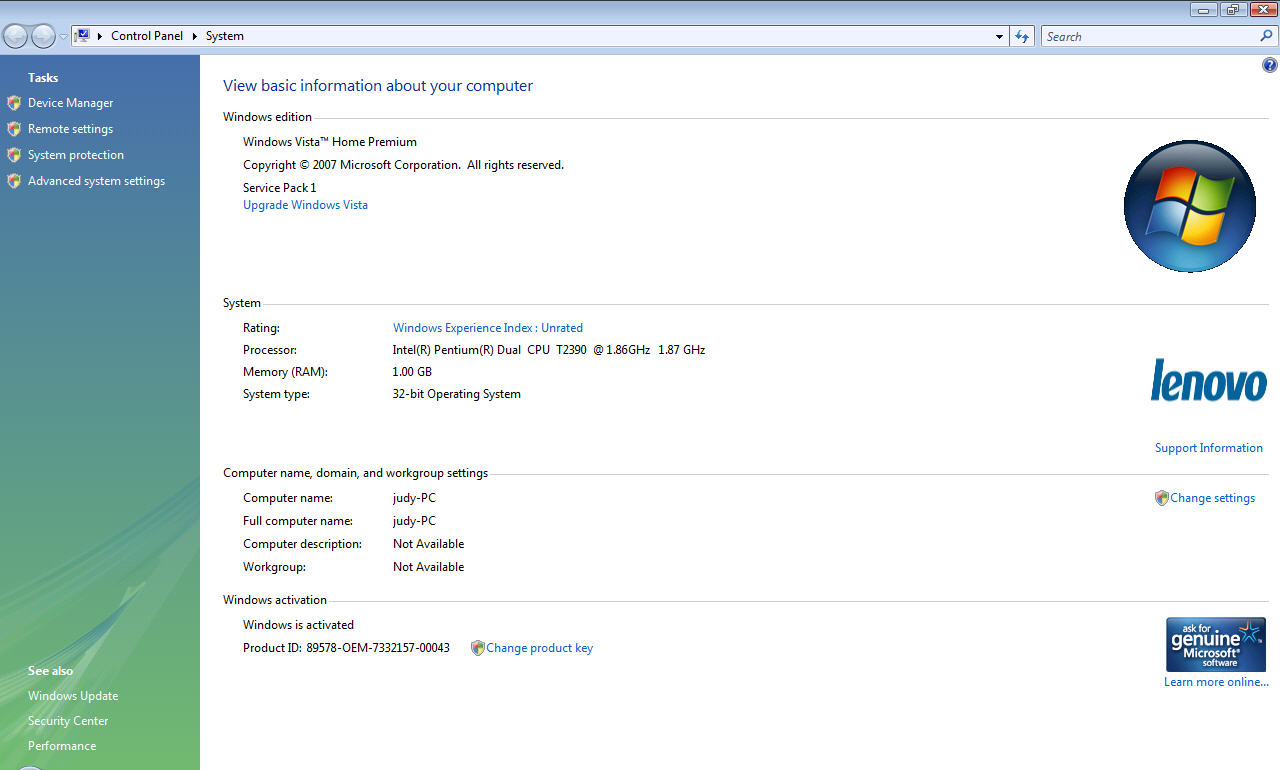Select Control Panel in the breadcrumb

(x=147, y=36)
